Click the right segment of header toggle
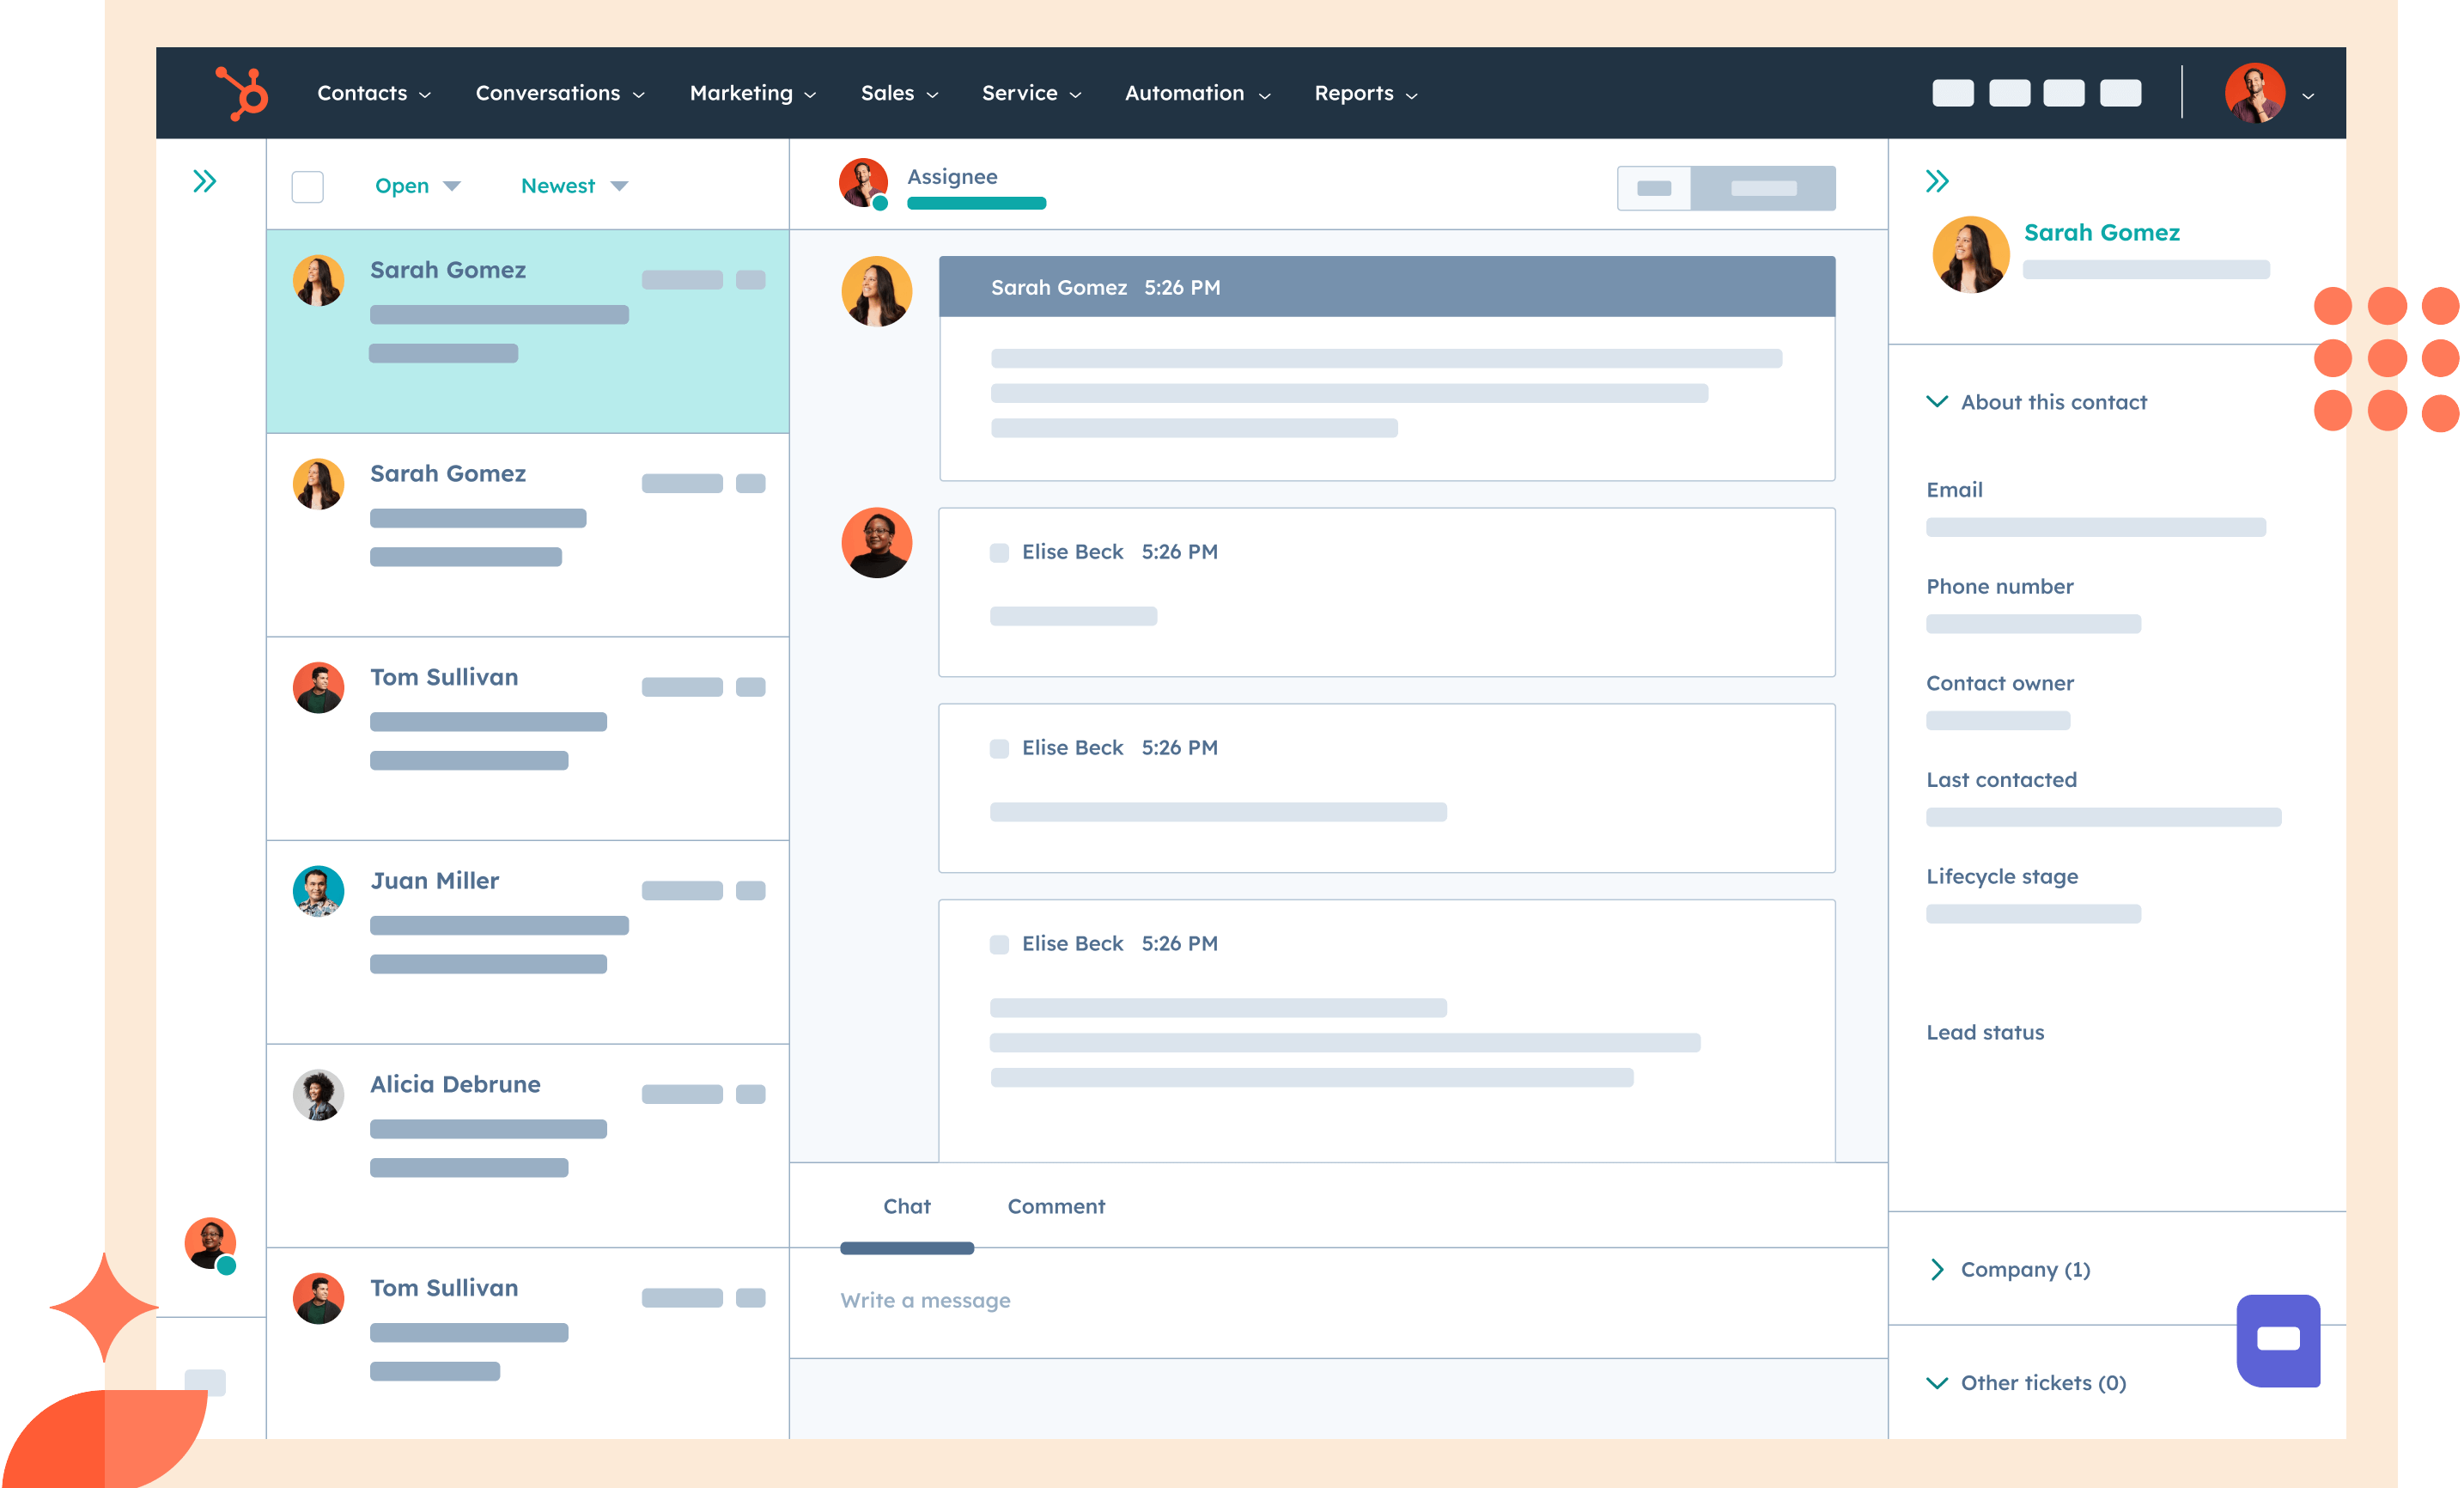The width and height of the screenshot is (2464, 1488). coord(1763,188)
